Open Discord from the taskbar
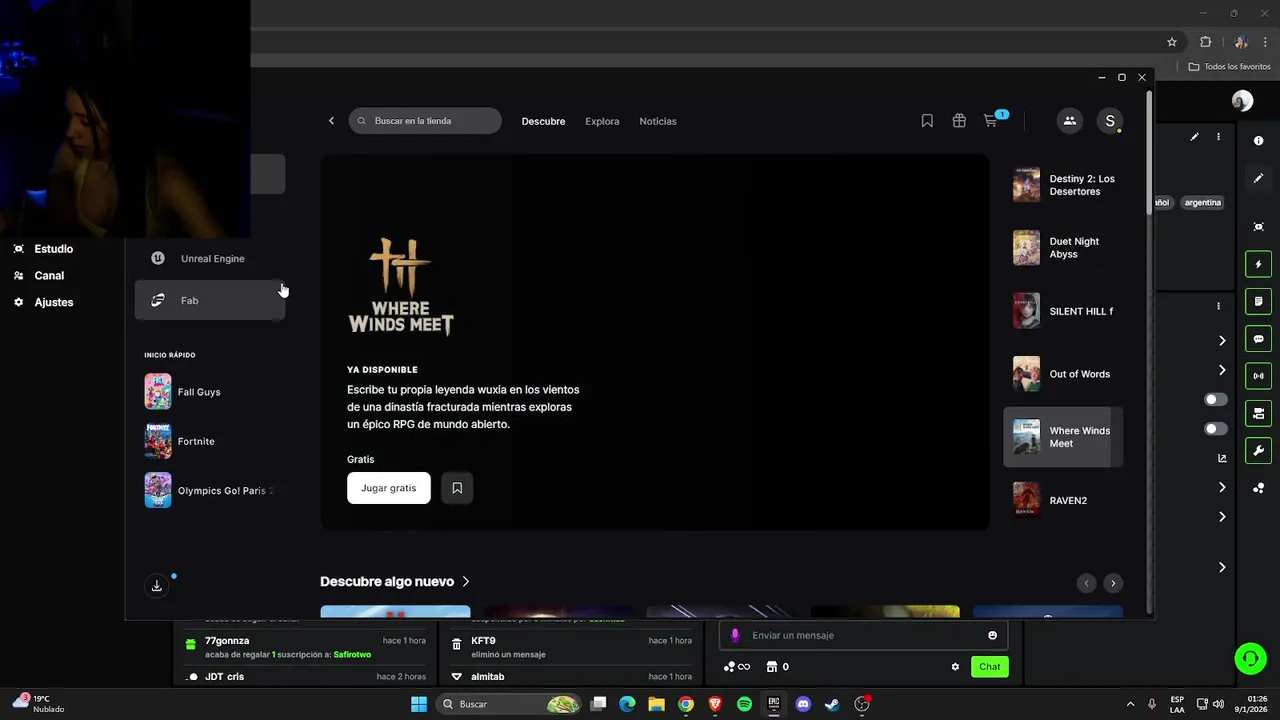The image size is (1280, 720). pos(802,704)
